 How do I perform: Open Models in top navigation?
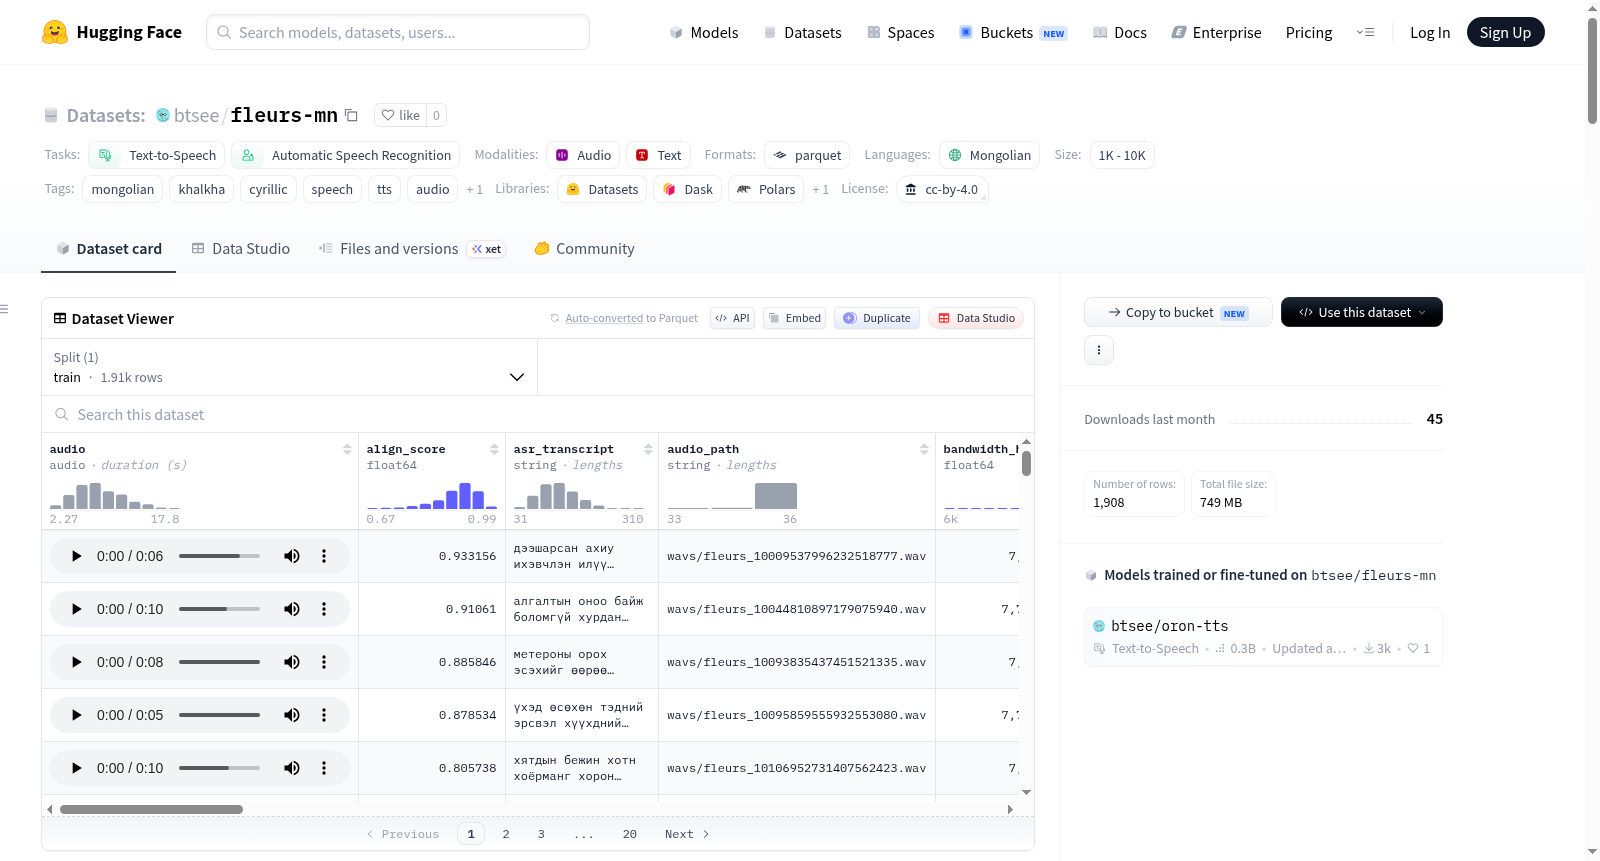(x=704, y=32)
